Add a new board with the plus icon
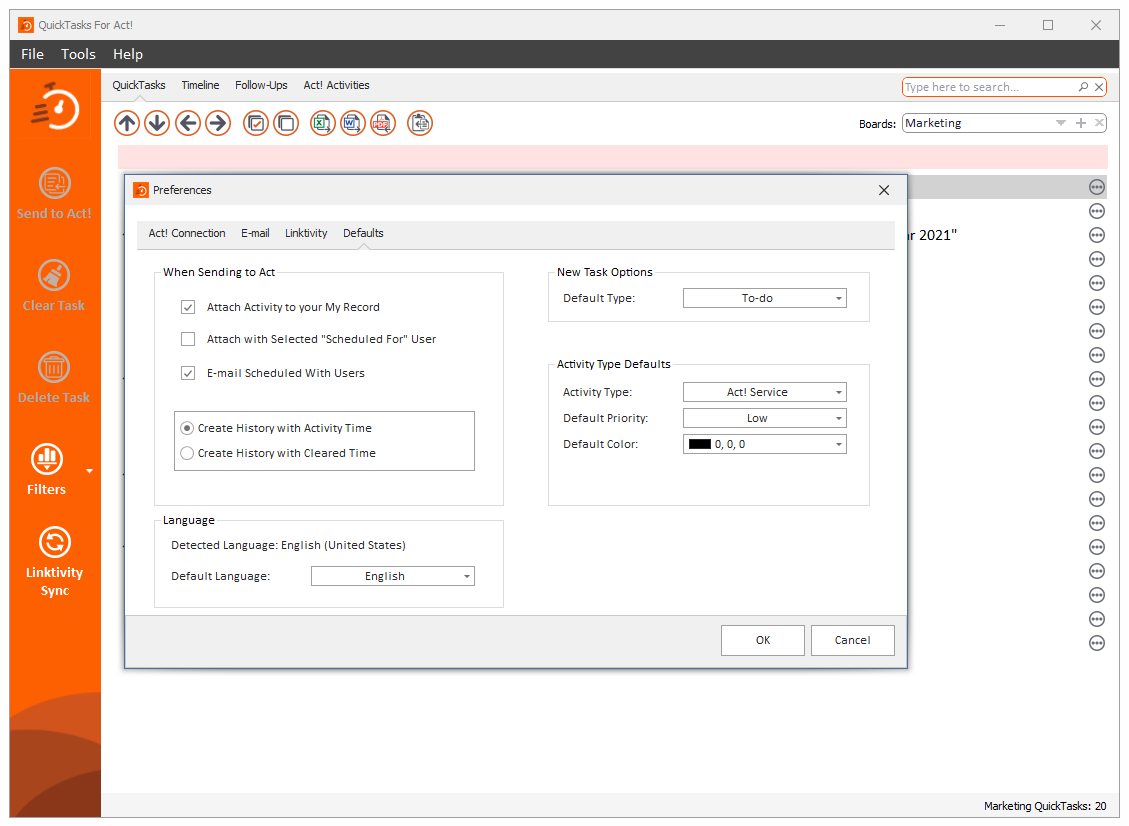The width and height of the screenshot is (1129, 826). pos(1081,123)
